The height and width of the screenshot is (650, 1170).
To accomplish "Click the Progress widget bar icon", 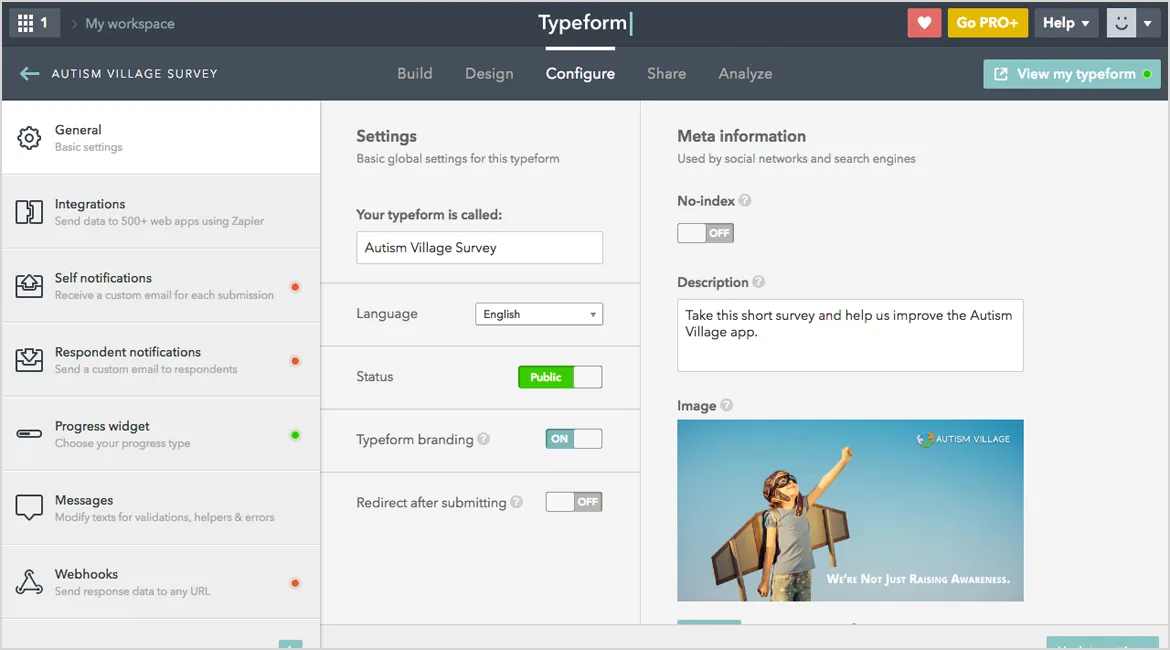I will pyautogui.click(x=29, y=434).
